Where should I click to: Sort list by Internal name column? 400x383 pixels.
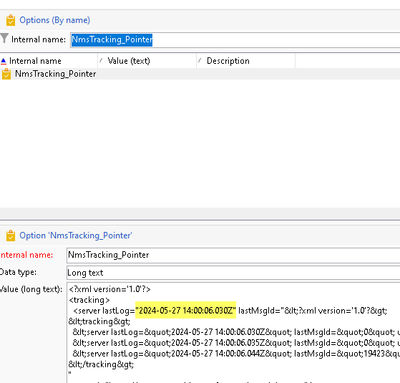[49, 61]
